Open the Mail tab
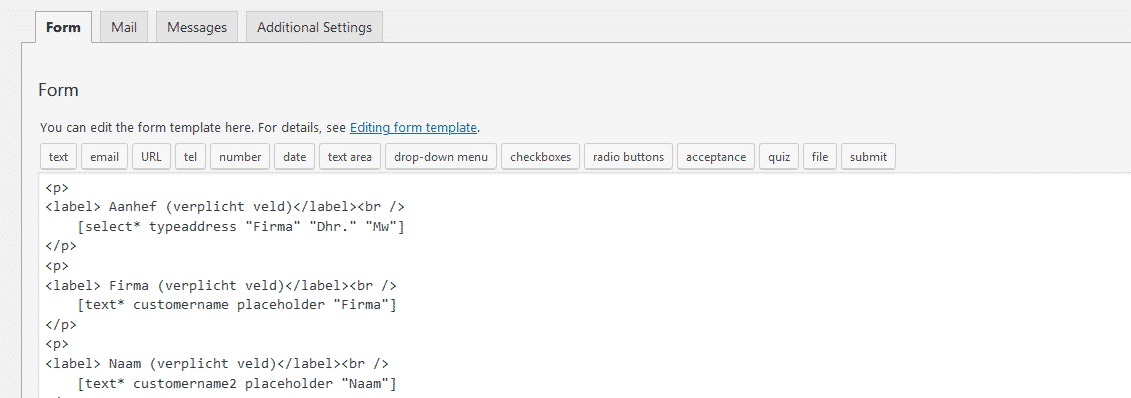Image resolution: width=1131 pixels, height=398 pixels. coord(124,27)
